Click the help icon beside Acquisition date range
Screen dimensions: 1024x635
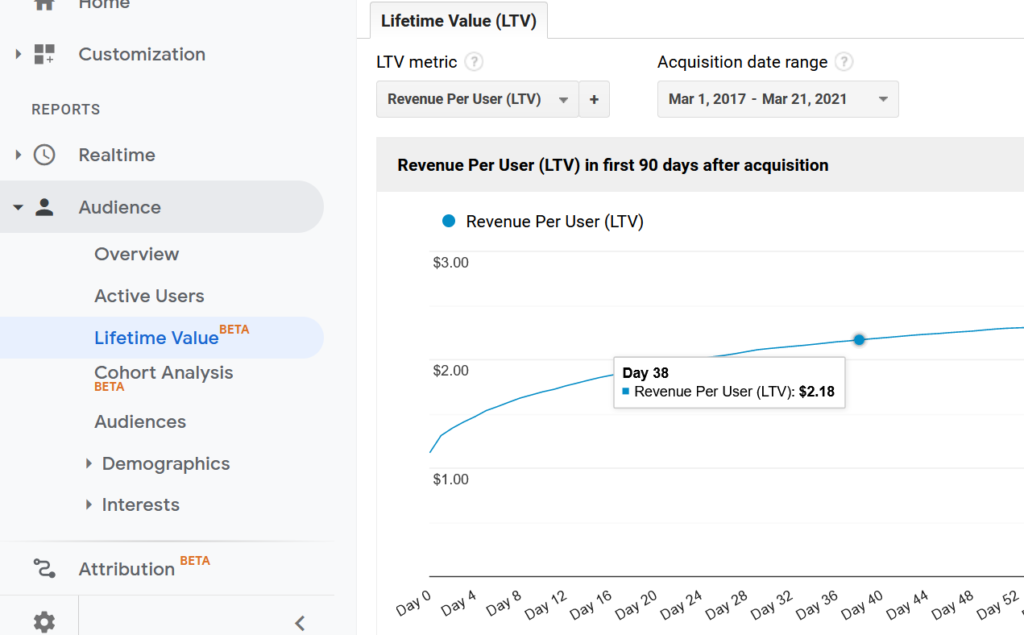843,61
